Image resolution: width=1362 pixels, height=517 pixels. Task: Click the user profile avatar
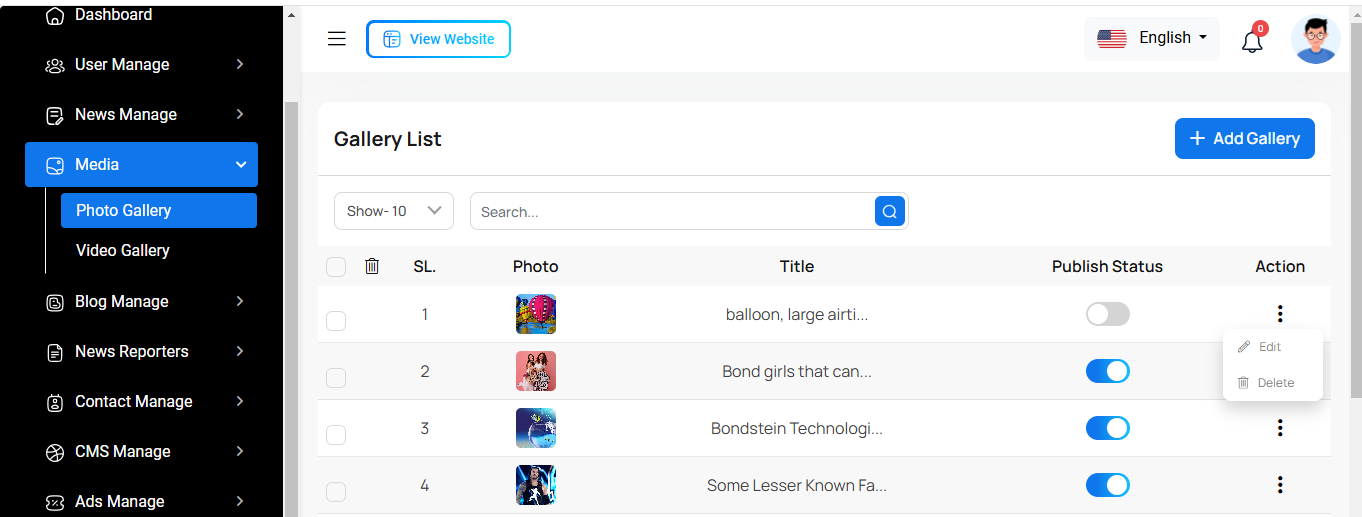pos(1315,40)
